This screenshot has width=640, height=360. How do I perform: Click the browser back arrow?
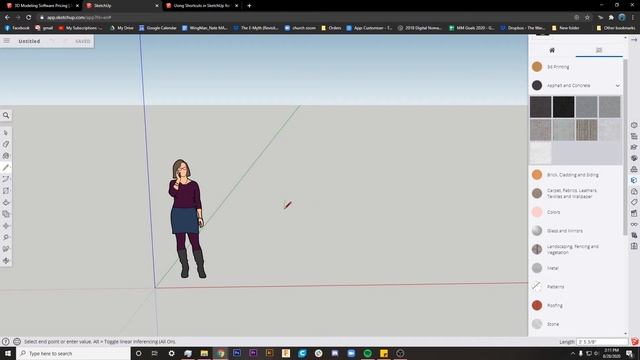click(x=7, y=18)
